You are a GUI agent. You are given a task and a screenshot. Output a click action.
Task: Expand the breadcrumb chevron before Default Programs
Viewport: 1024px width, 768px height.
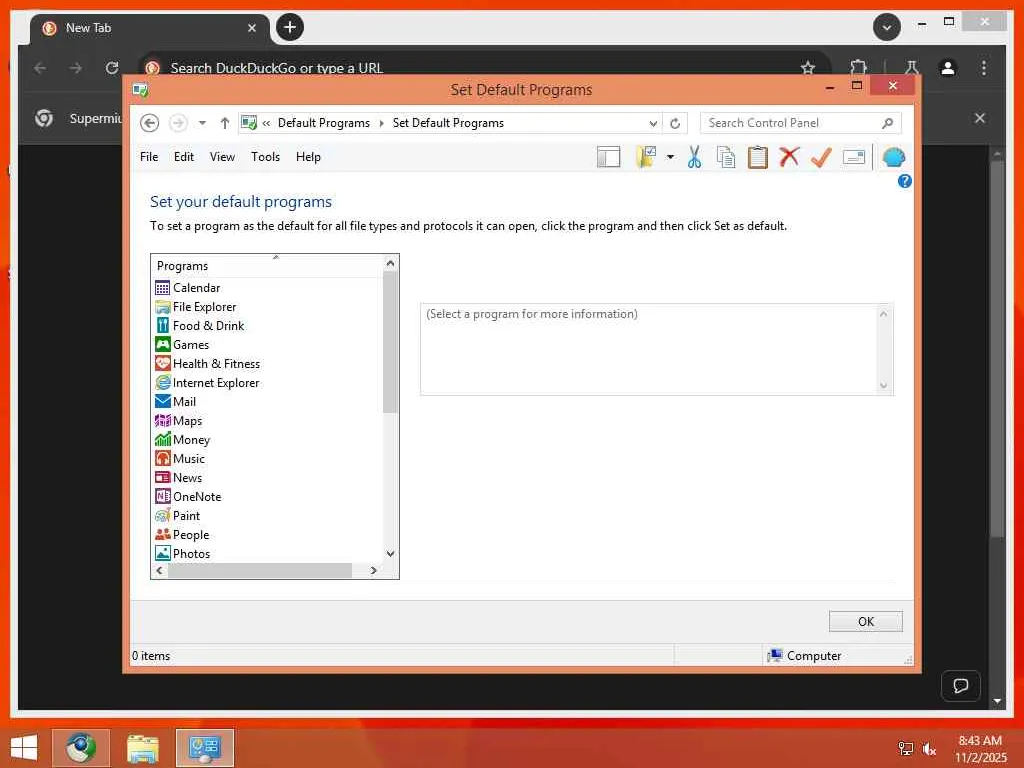pyautogui.click(x=266, y=123)
